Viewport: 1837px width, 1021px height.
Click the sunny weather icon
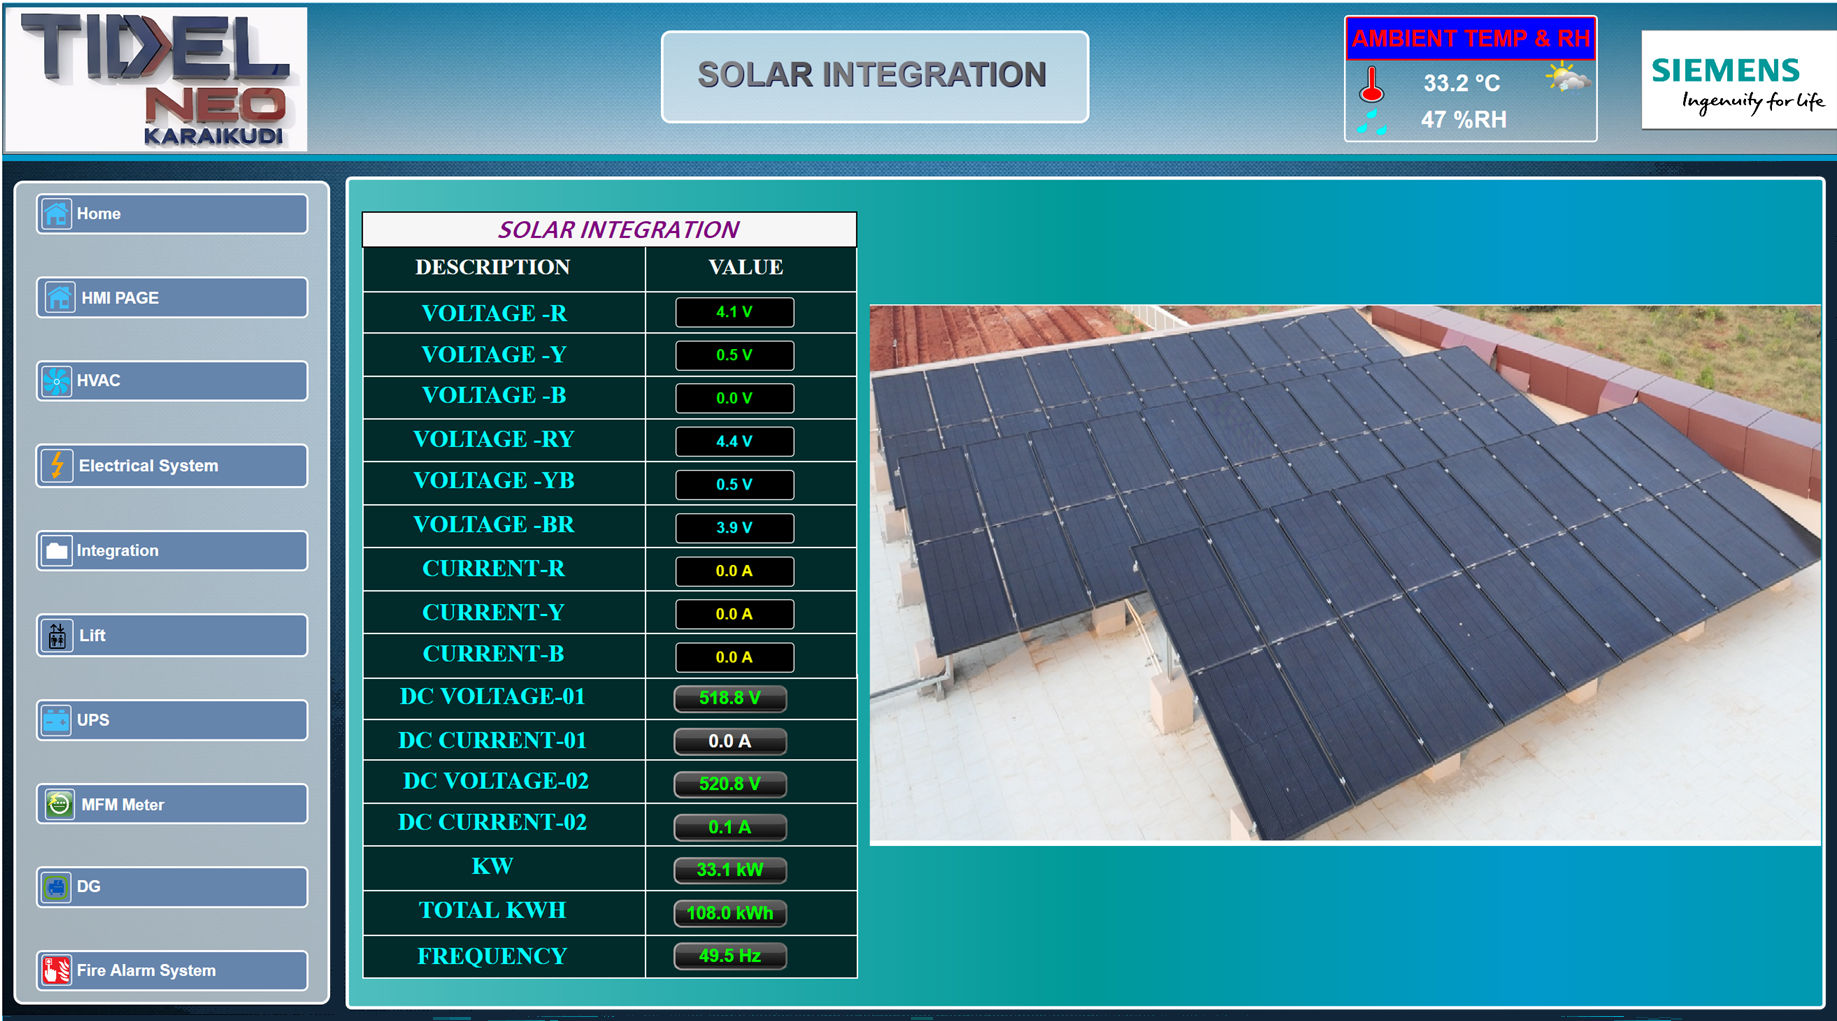pyautogui.click(x=1567, y=77)
